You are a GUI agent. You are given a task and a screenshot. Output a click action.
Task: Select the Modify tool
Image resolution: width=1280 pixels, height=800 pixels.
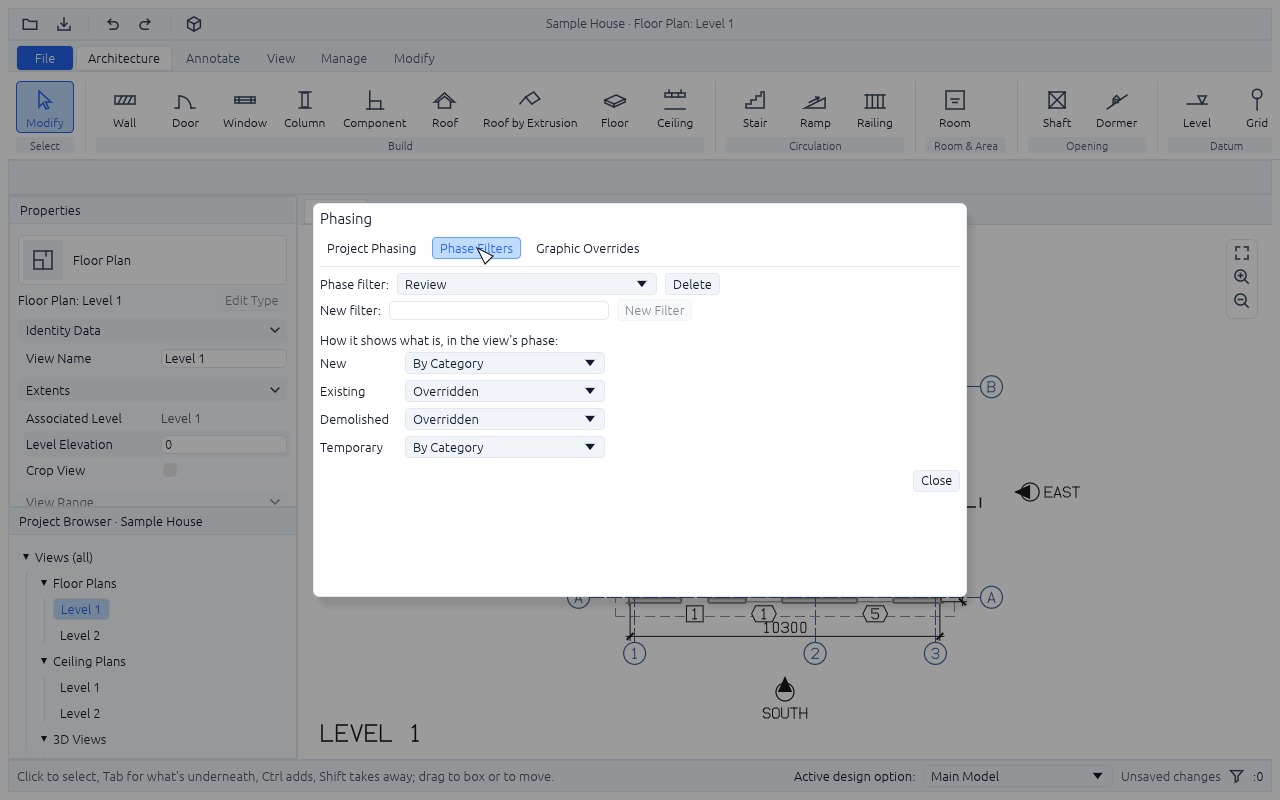point(45,107)
